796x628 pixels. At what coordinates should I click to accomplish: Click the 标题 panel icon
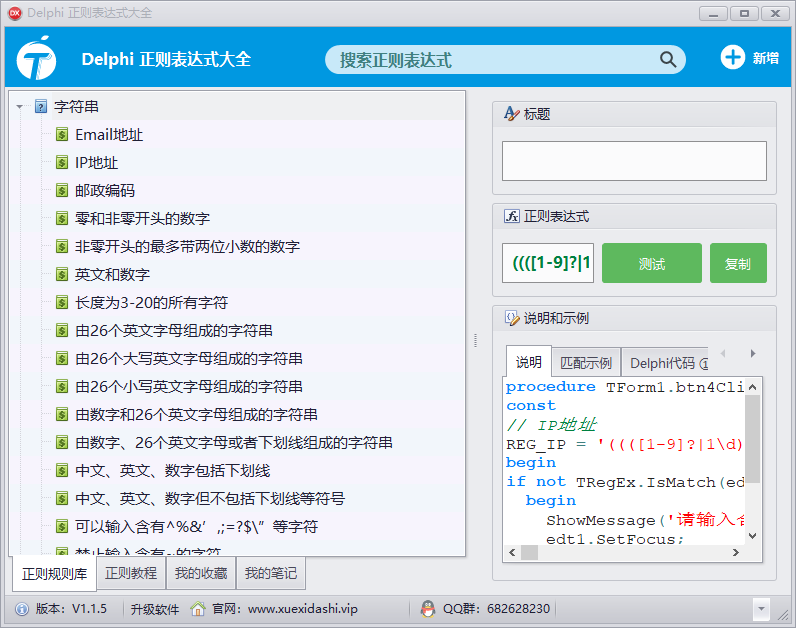pos(512,114)
